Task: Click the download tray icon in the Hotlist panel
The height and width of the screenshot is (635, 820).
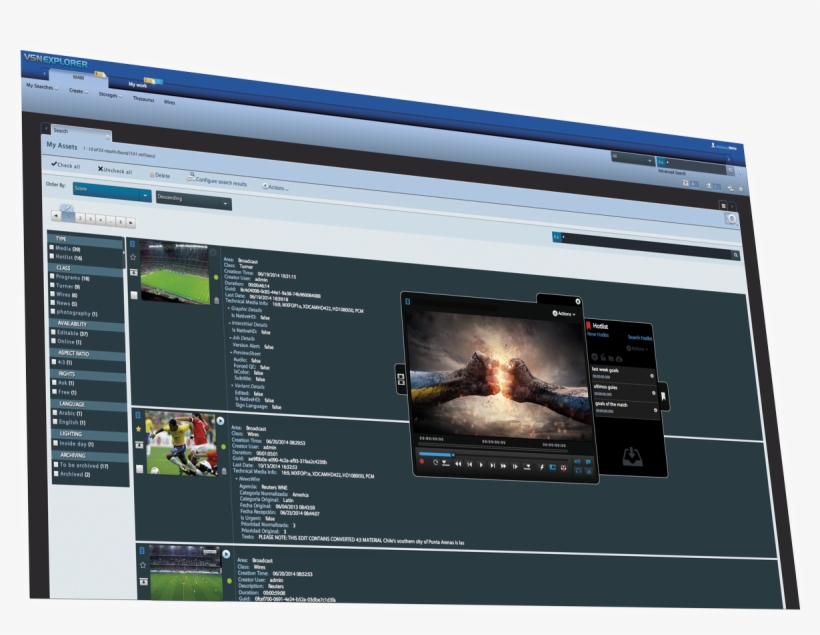Action: 632,454
